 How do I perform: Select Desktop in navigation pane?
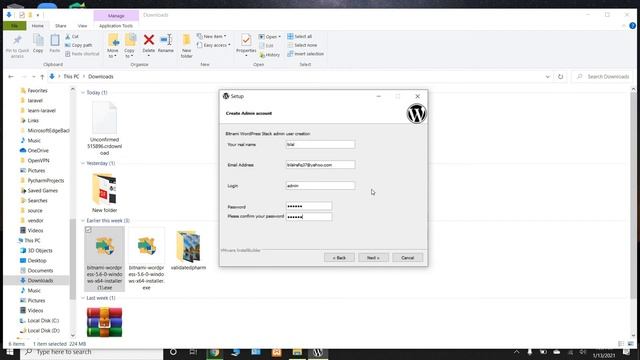coord(37,260)
